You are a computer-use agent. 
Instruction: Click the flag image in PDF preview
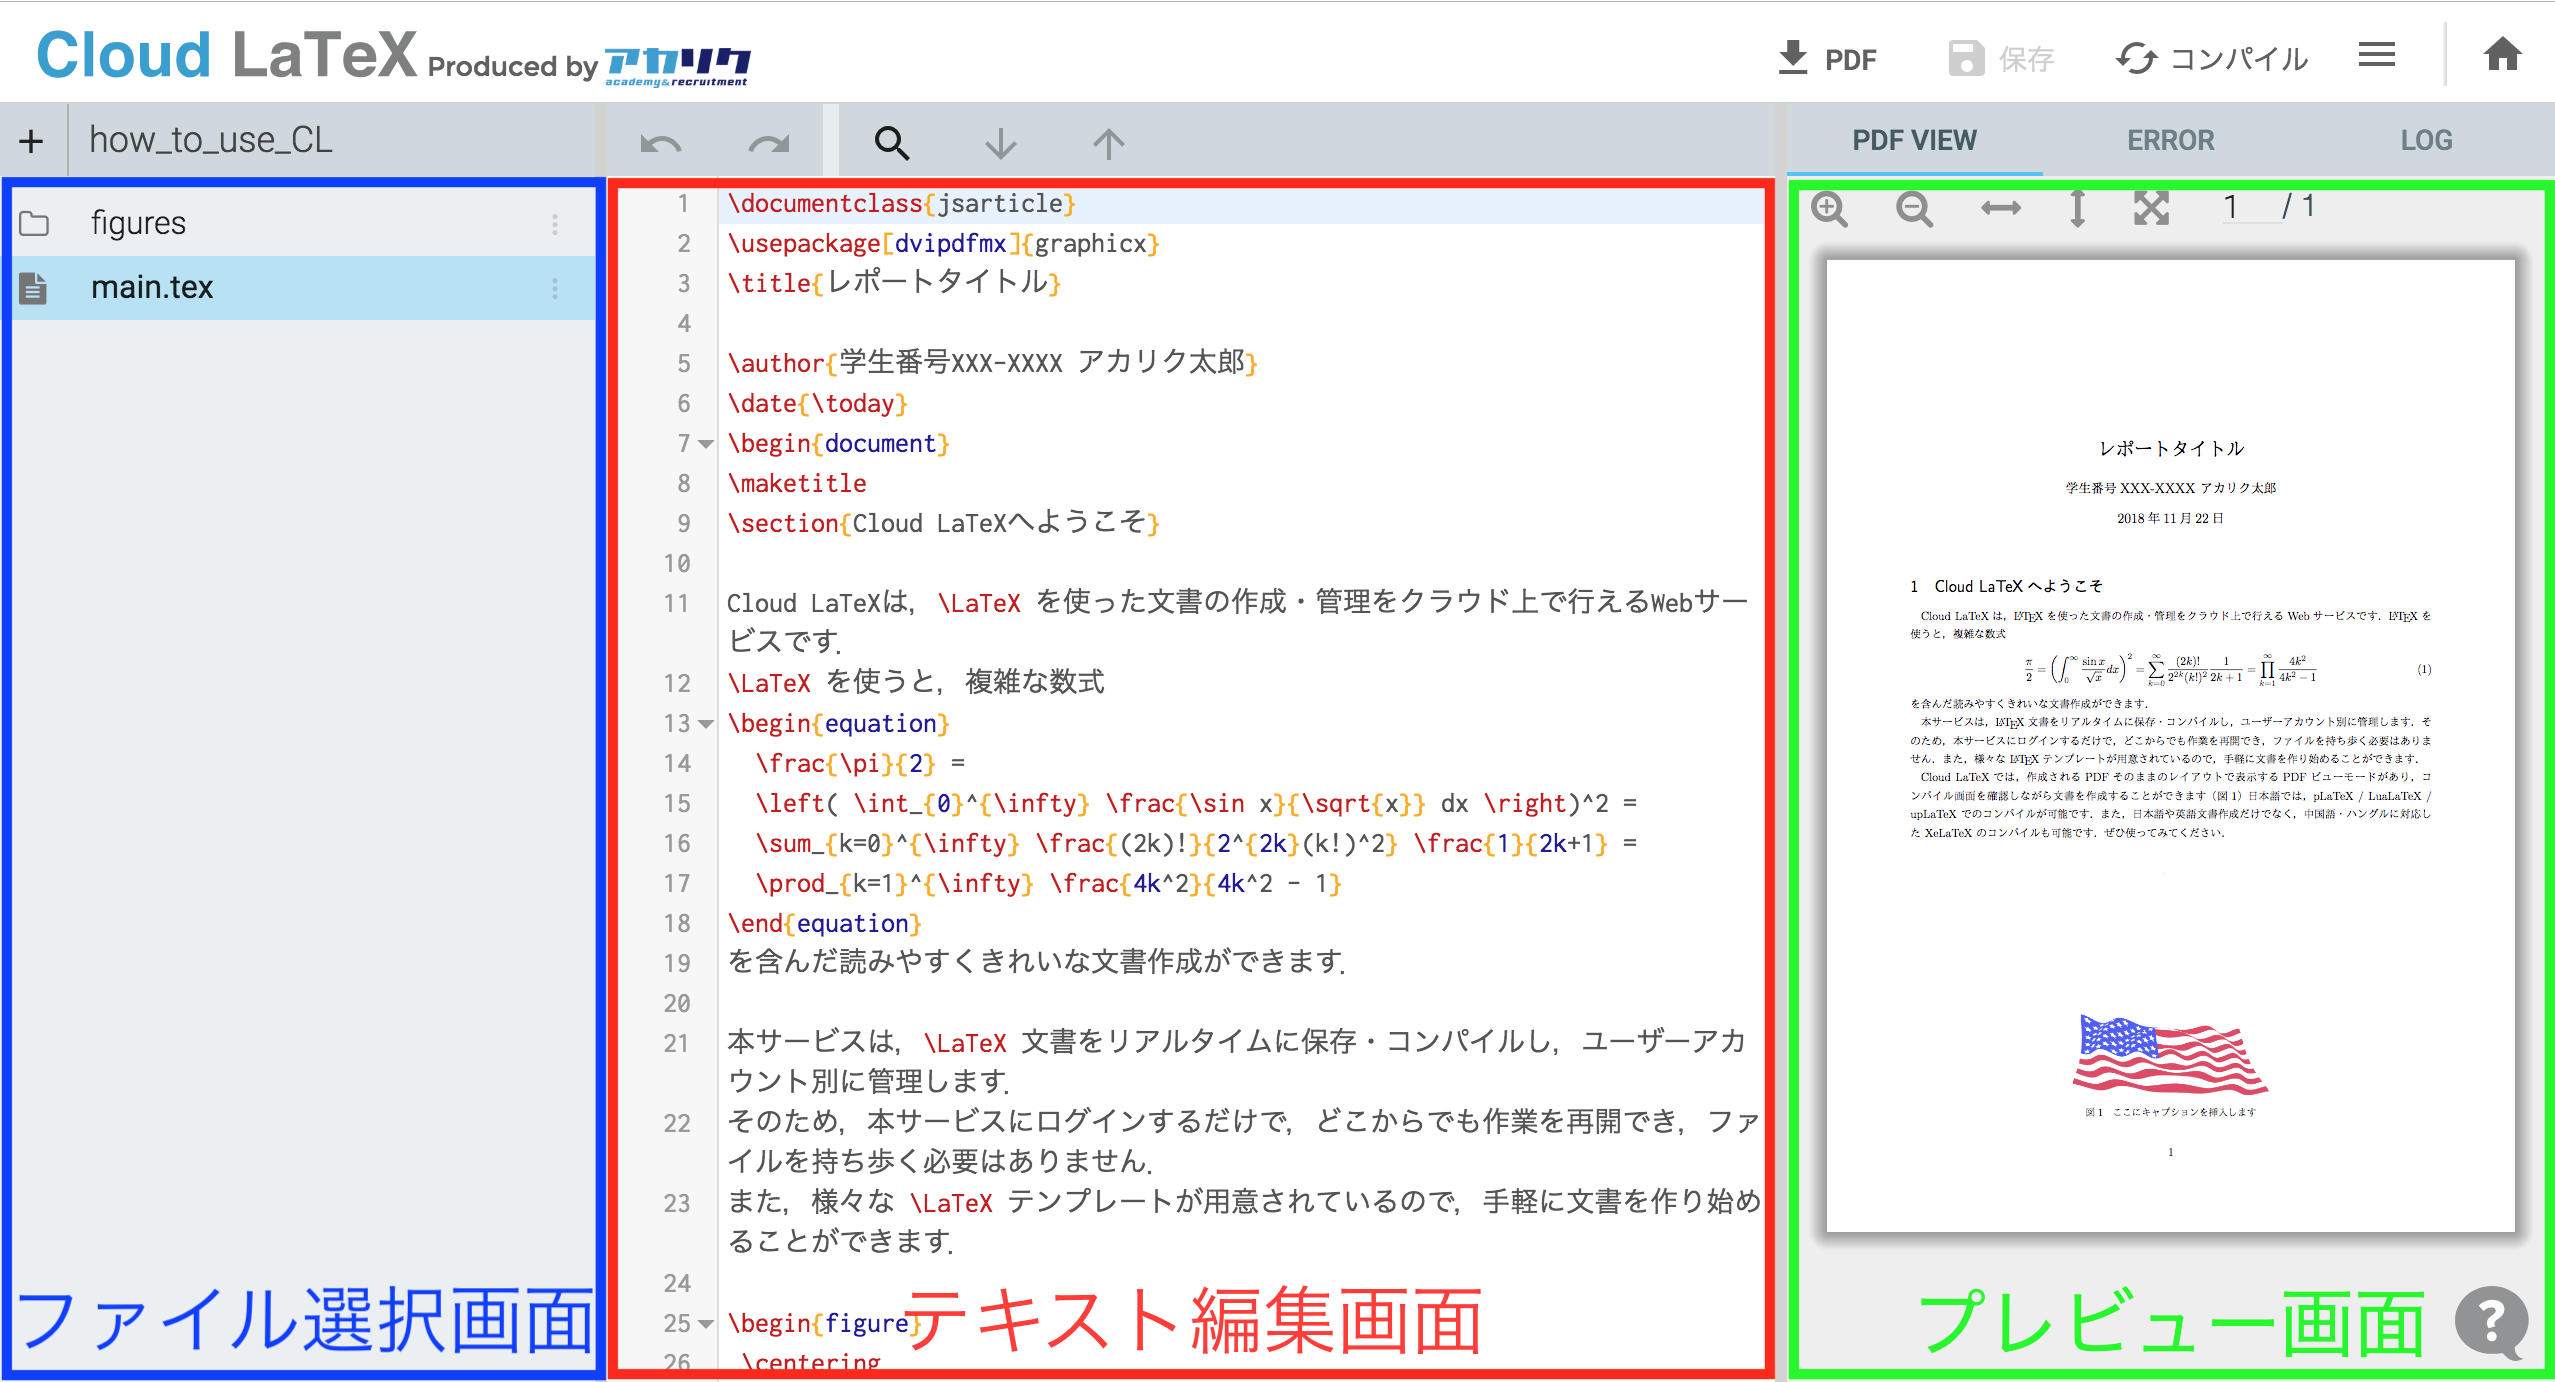(2170, 1056)
